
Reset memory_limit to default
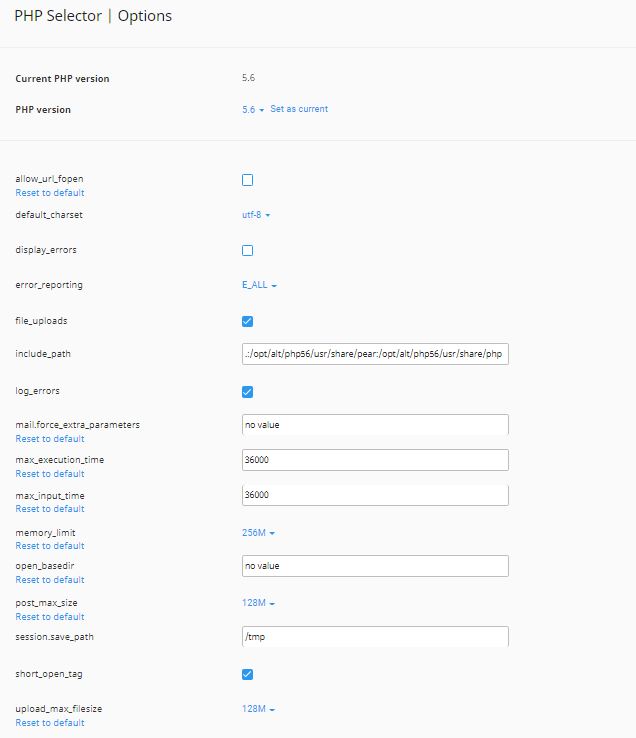click(50, 545)
